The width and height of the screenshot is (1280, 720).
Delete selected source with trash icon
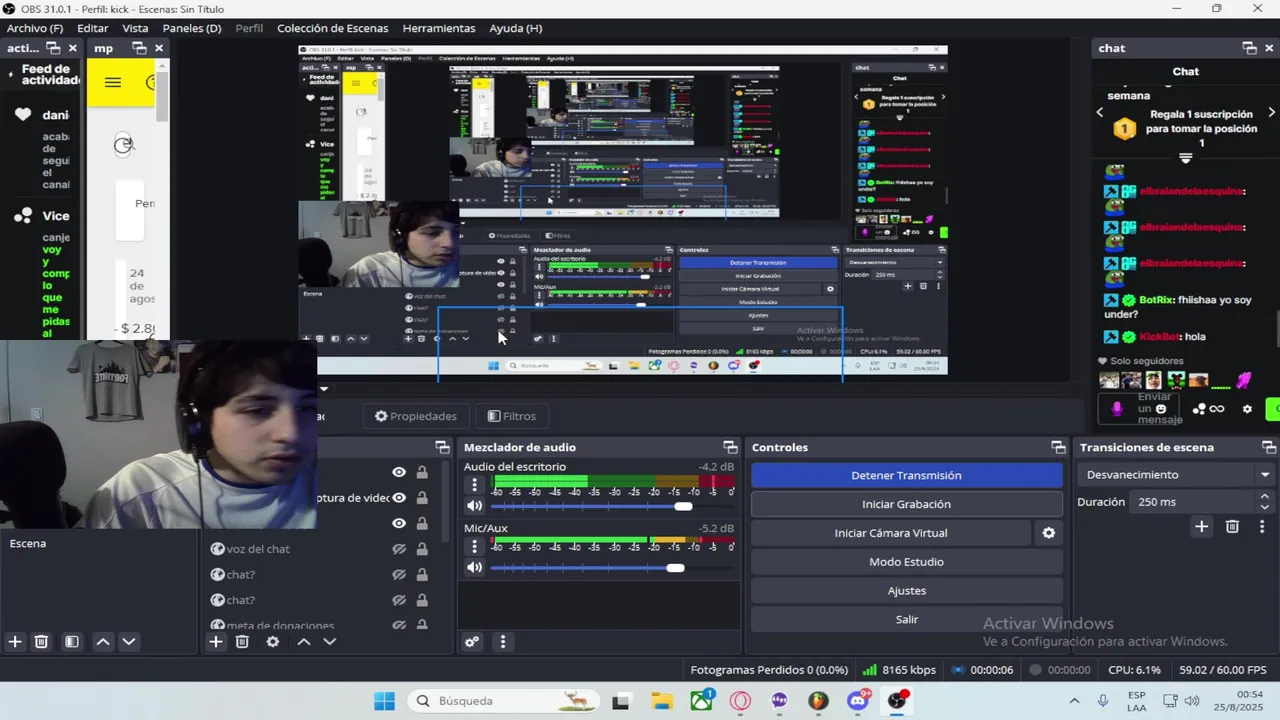(242, 642)
